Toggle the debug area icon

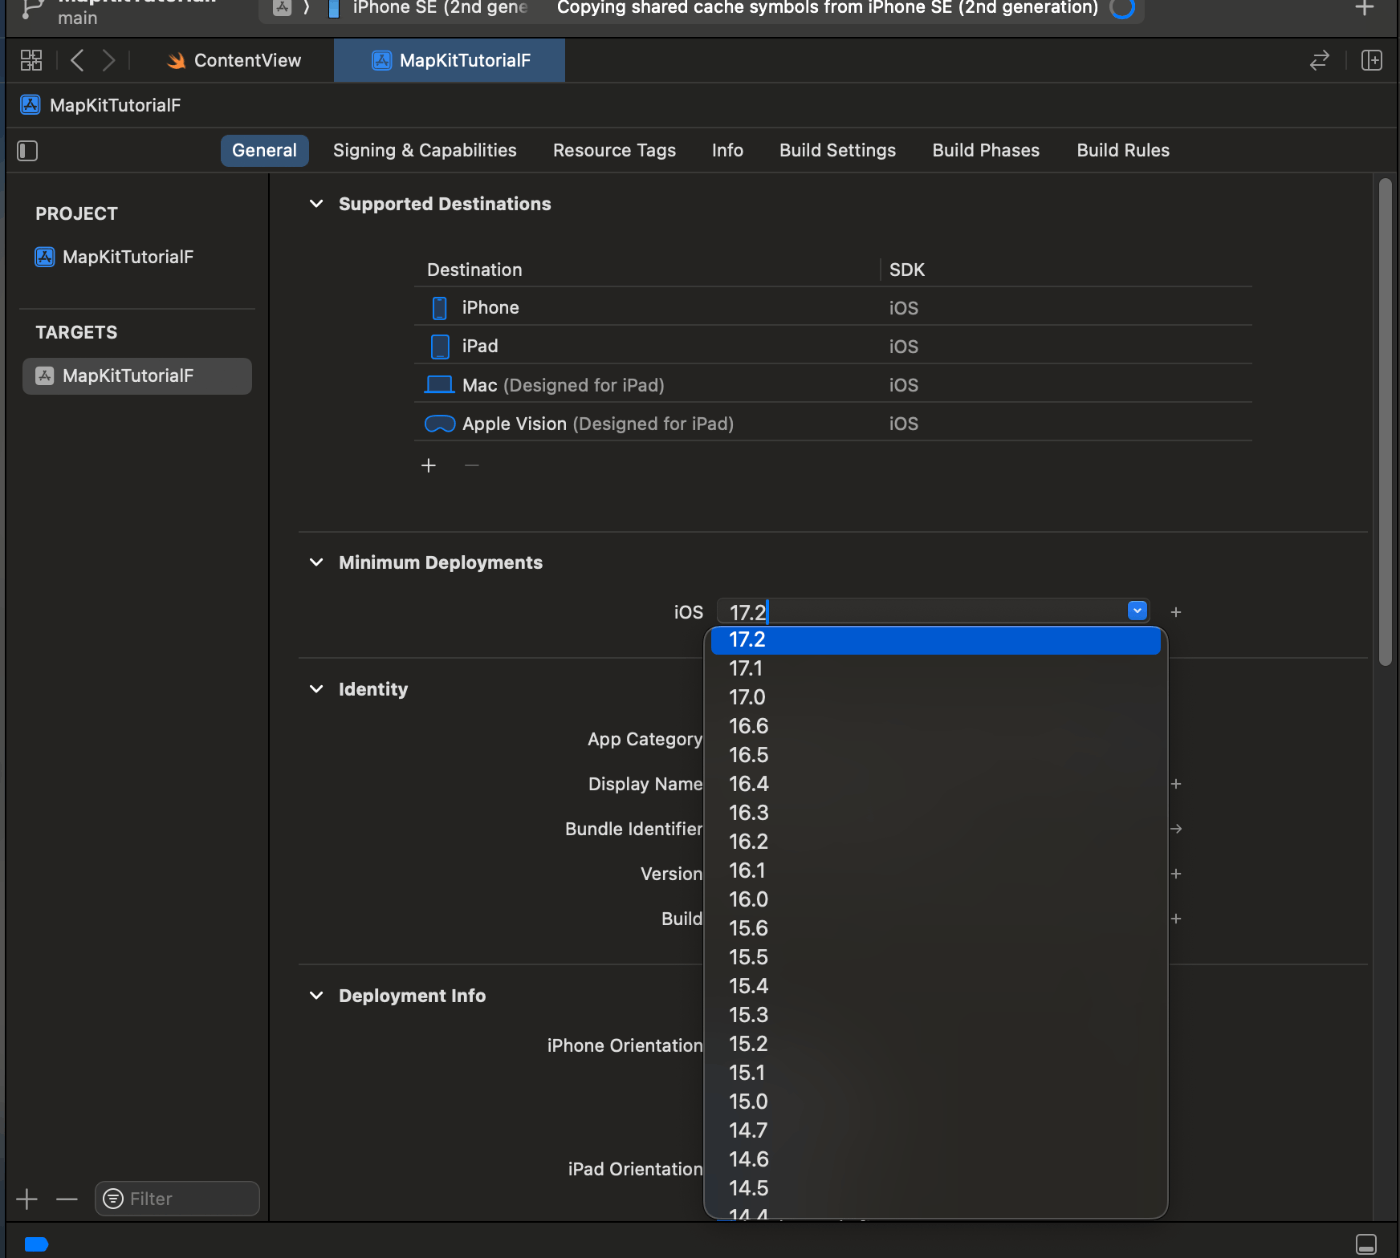(1366, 1244)
